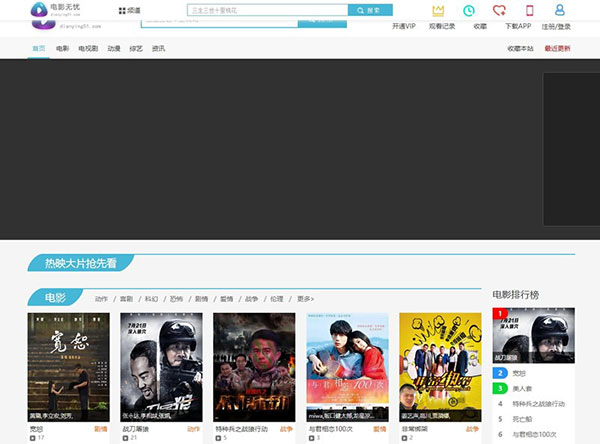The image size is (600, 444).
Task: Click the 战争 tag beside 特种兵之战狼行动
Action: pos(286,429)
